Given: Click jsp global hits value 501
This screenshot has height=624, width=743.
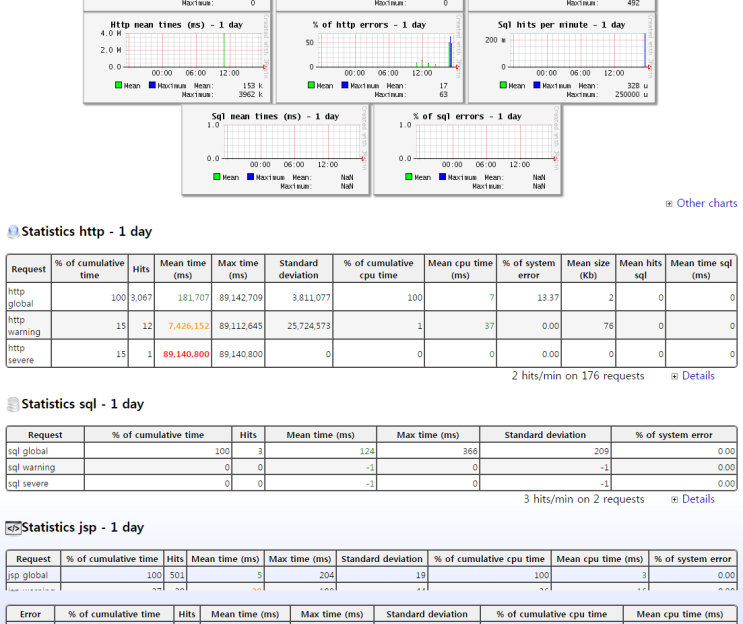Looking at the screenshot, I should point(177,575).
